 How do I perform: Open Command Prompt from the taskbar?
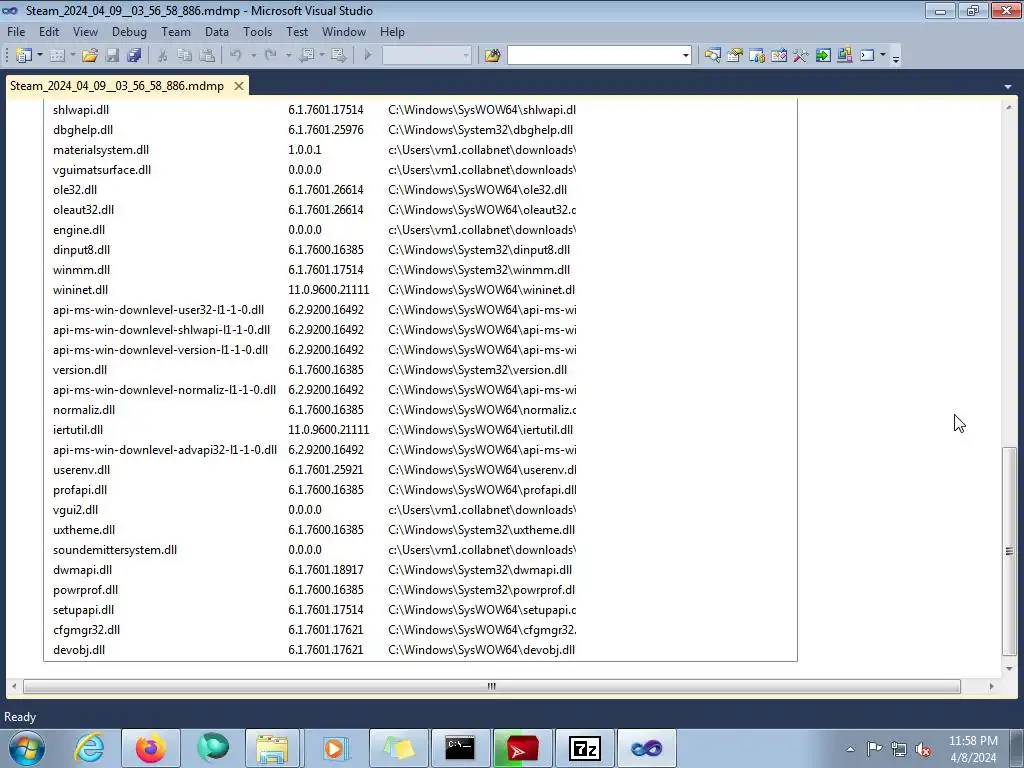click(460, 748)
